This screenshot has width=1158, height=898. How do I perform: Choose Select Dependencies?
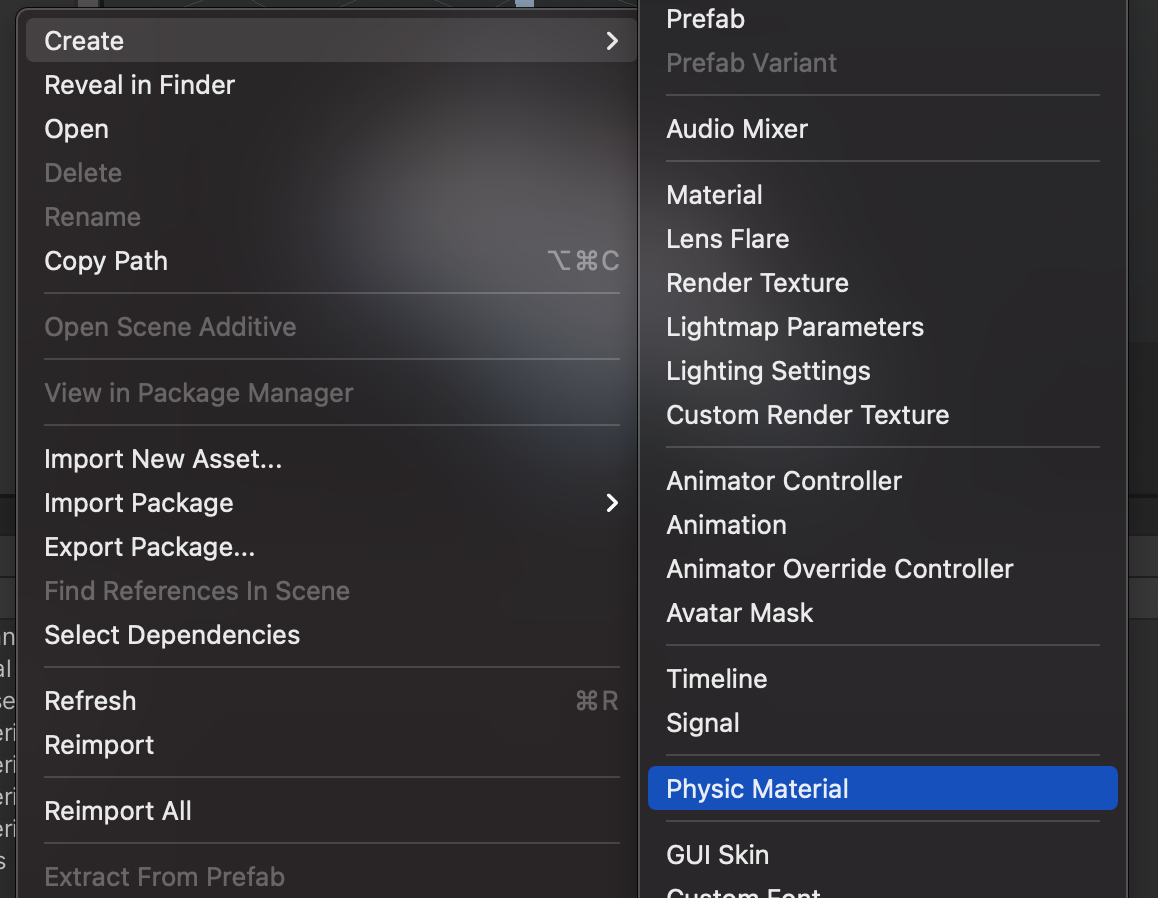click(x=172, y=635)
